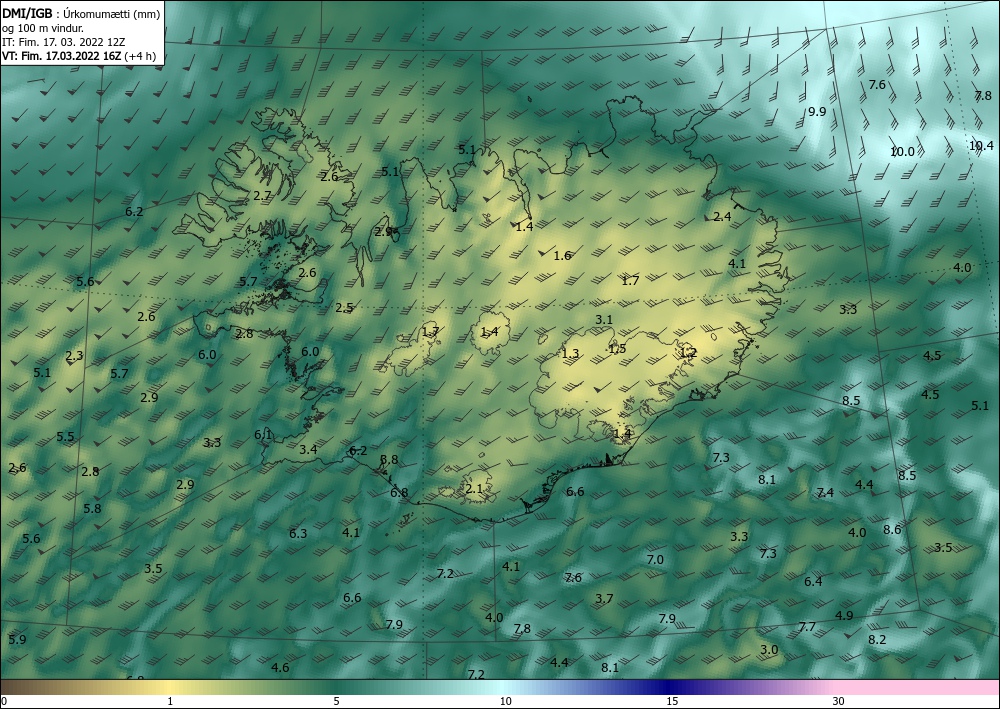Click the 3.4 value label
The image size is (1000, 709).
click(308, 450)
